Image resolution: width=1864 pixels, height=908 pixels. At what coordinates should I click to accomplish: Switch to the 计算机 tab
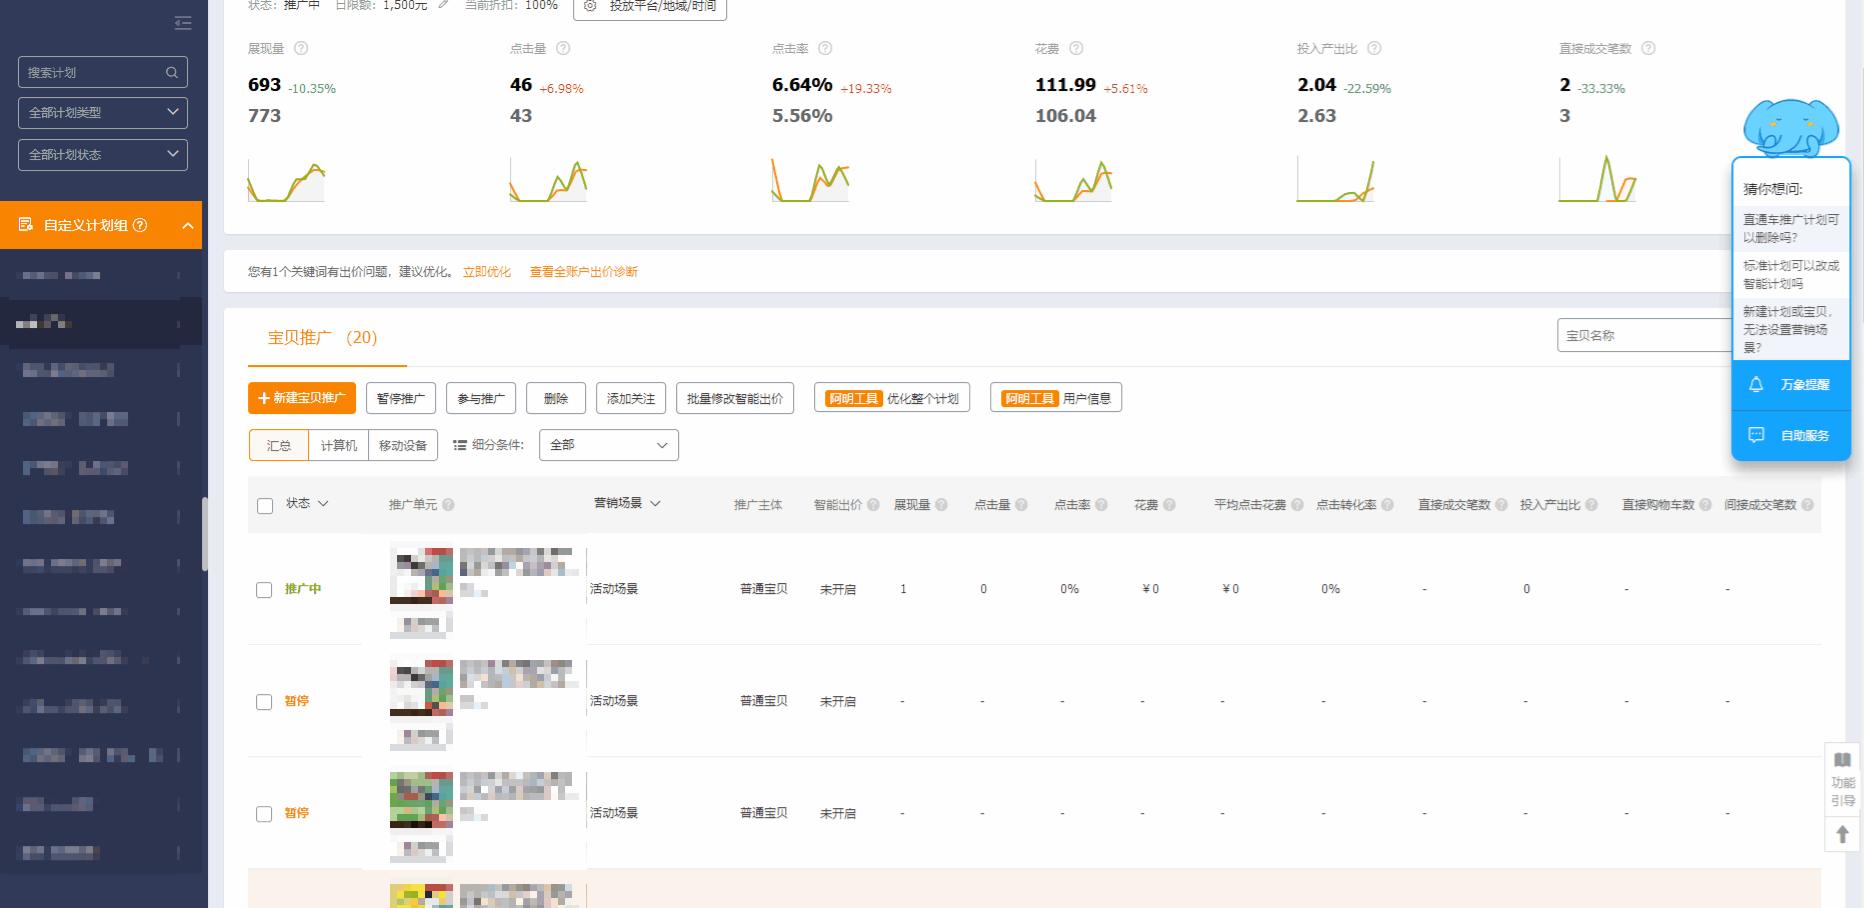coord(338,445)
